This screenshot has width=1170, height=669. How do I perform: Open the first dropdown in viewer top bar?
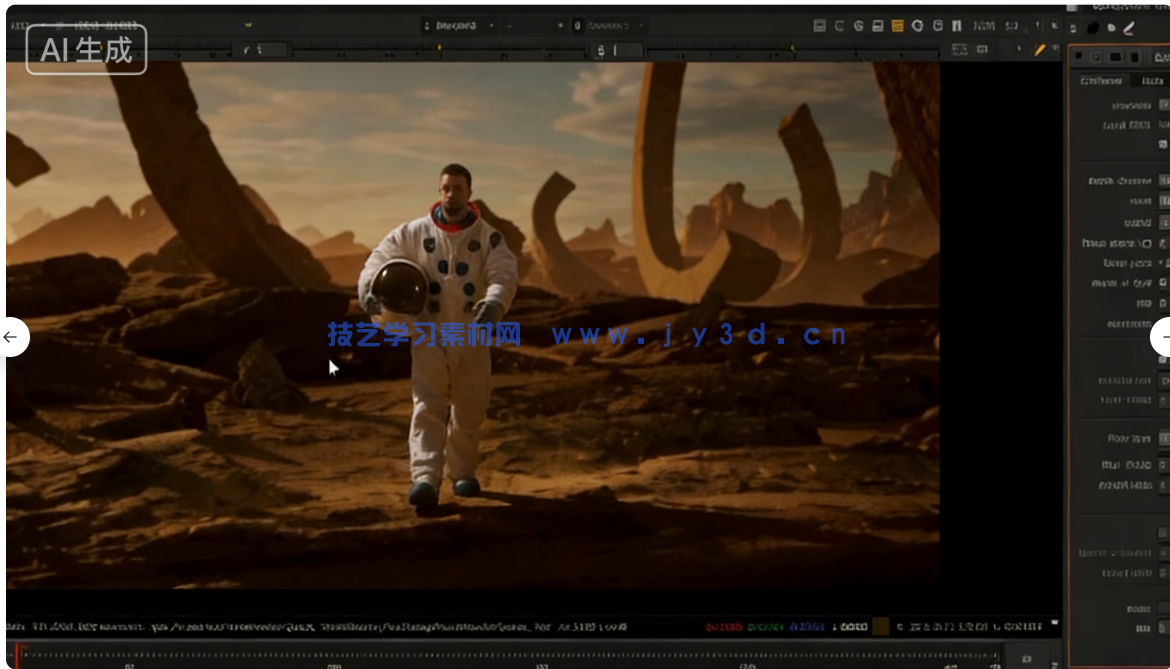(460, 25)
